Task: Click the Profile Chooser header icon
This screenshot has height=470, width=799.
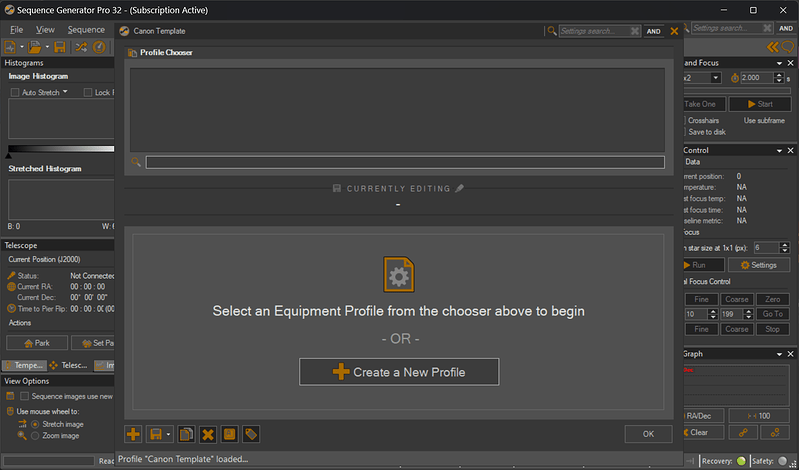Action: [x=132, y=53]
